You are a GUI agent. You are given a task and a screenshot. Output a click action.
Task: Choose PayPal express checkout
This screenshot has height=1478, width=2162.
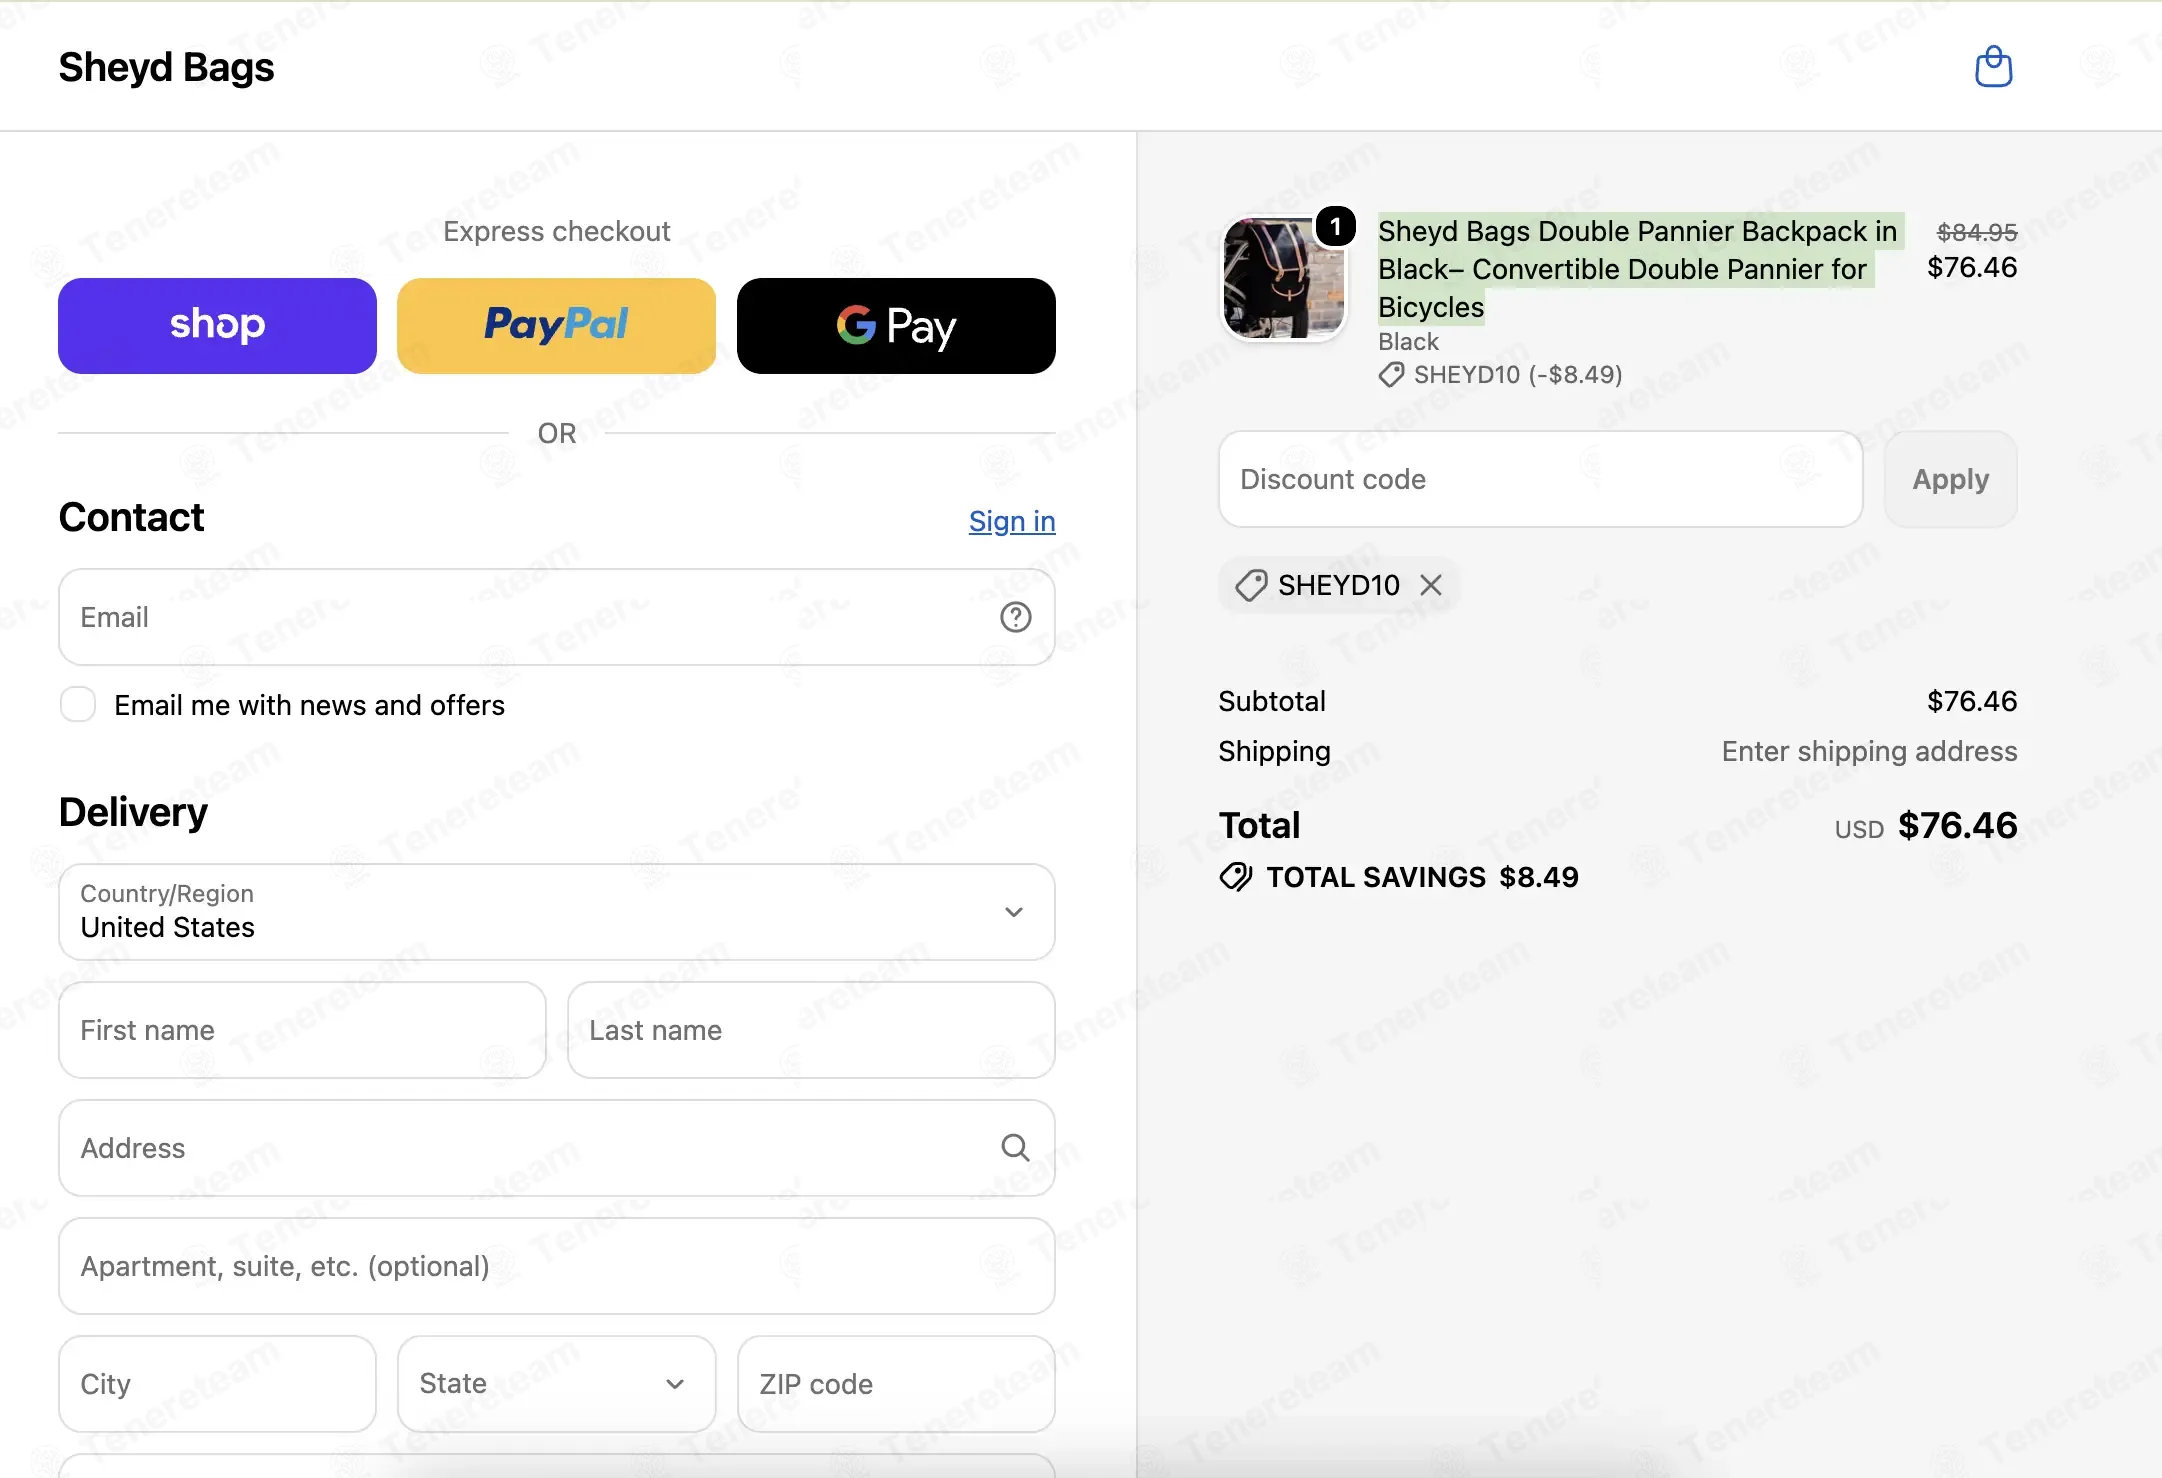557,326
